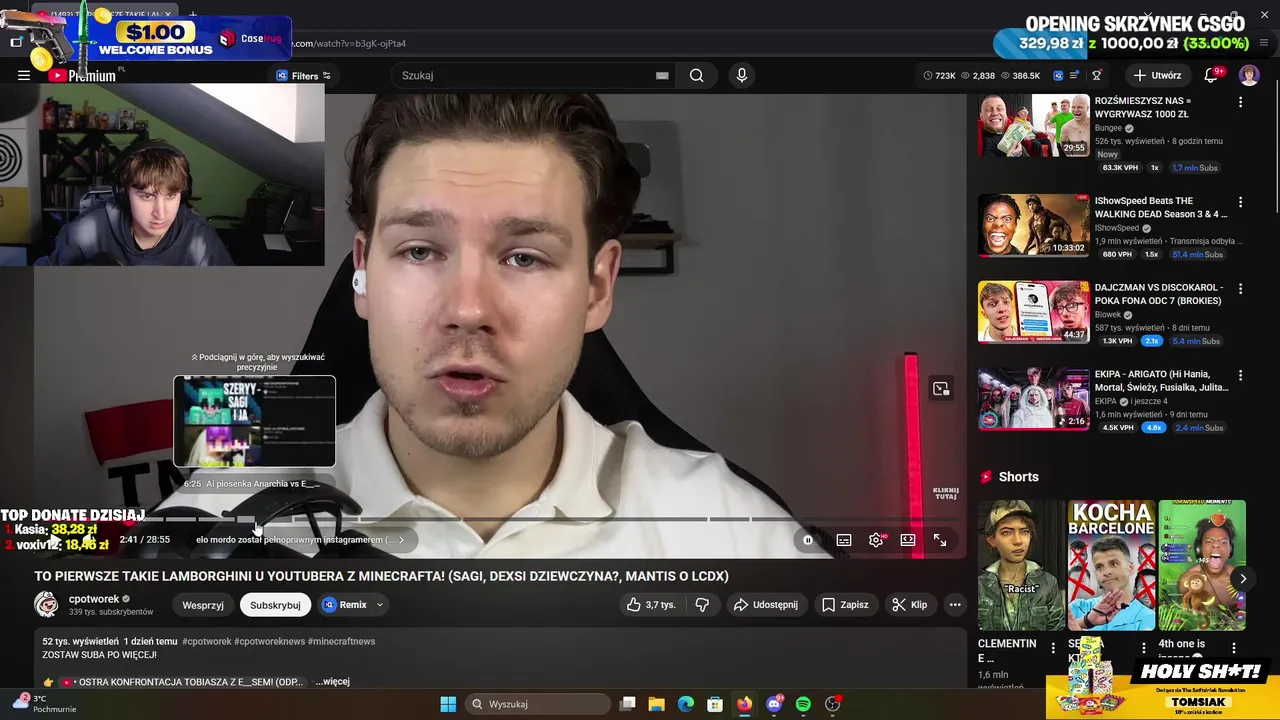This screenshot has height=720, width=1280.
Task: Click the seek preview thumbnail SZERYY SAGI
Action: tap(255, 421)
